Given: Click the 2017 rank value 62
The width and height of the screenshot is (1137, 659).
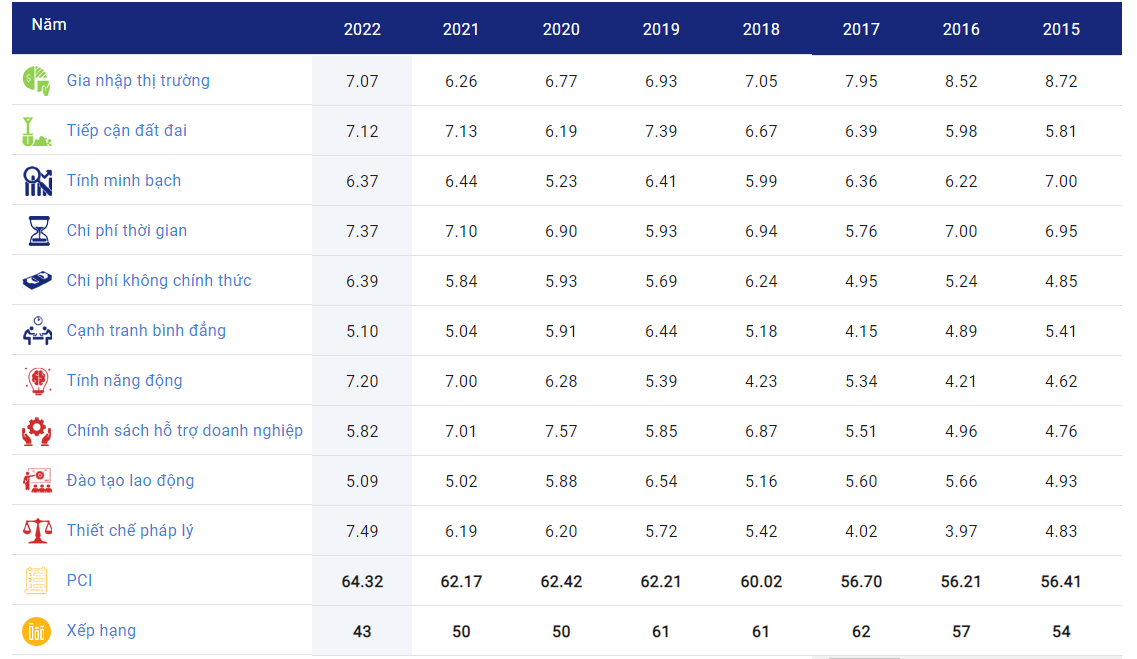Looking at the screenshot, I should tap(861, 631).
